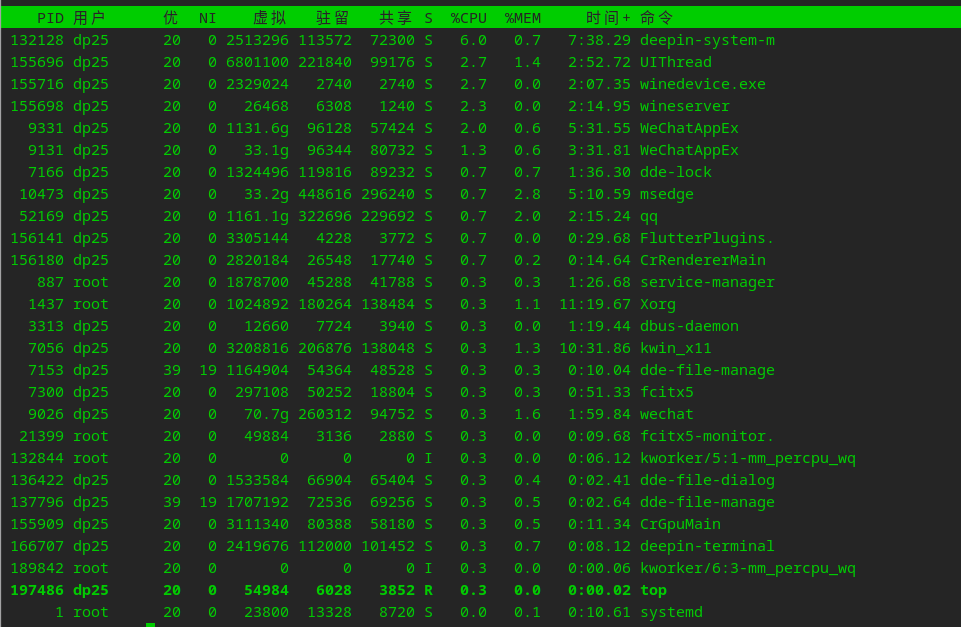The width and height of the screenshot is (961, 627).
Task: Select the bold top command name
Action: click(653, 591)
